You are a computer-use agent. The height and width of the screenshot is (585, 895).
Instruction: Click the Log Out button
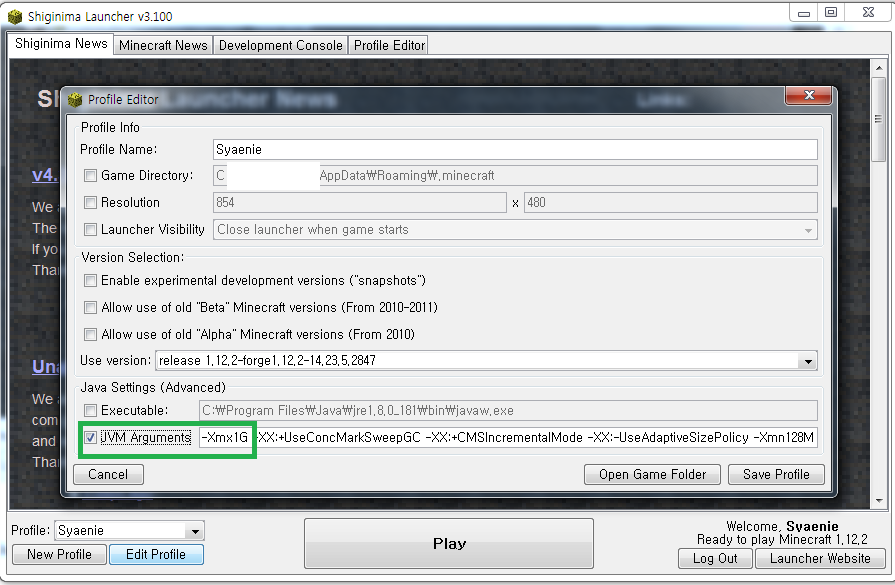(x=715, y=558)
